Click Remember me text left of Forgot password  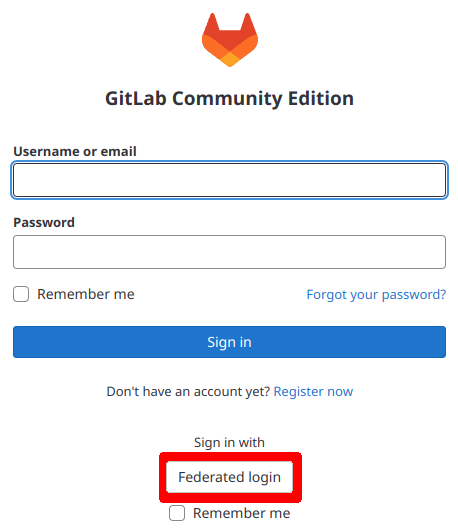pyautogui.click(x=86, y=294)
